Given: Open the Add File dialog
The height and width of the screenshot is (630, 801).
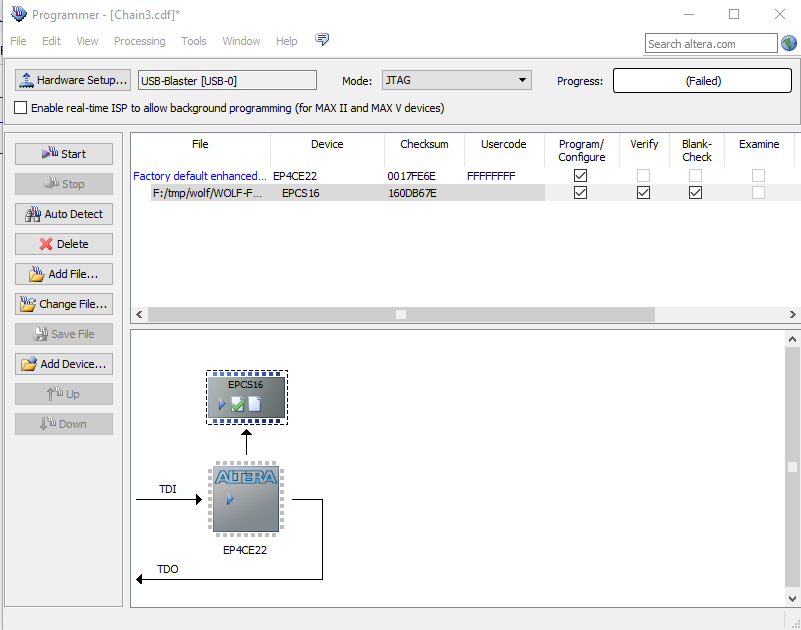Looking at the screenshot, I should tap(64, 274).
